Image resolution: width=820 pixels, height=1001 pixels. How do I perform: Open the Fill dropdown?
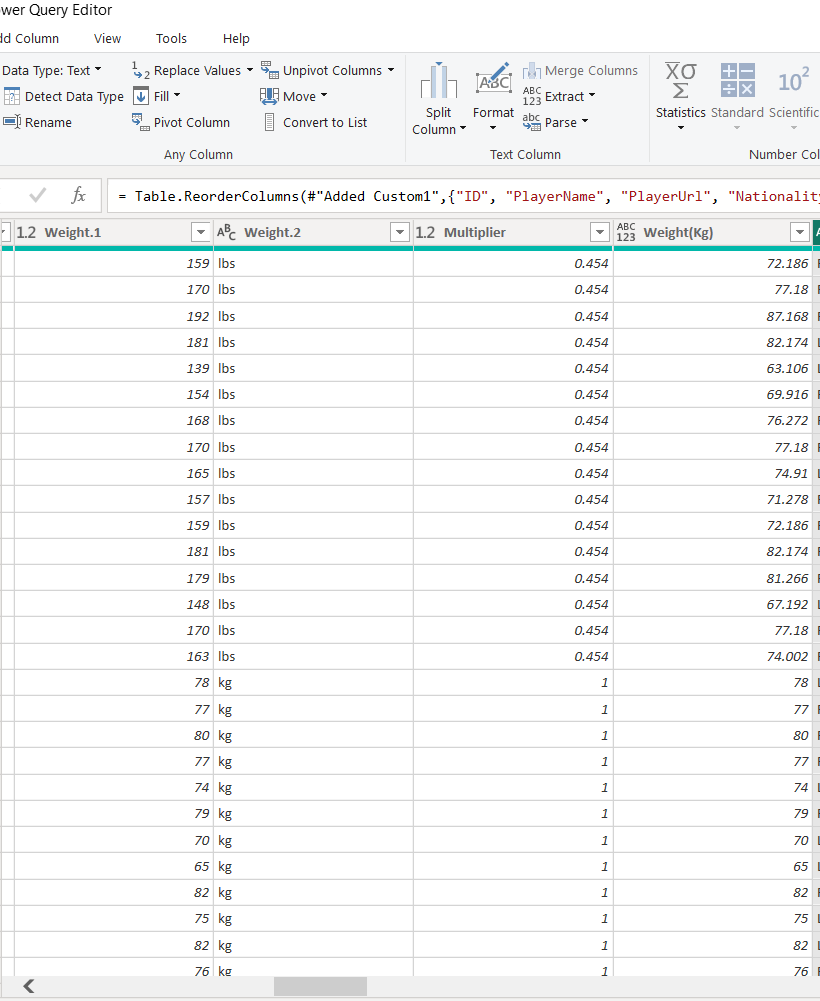(x=157, y=96)
